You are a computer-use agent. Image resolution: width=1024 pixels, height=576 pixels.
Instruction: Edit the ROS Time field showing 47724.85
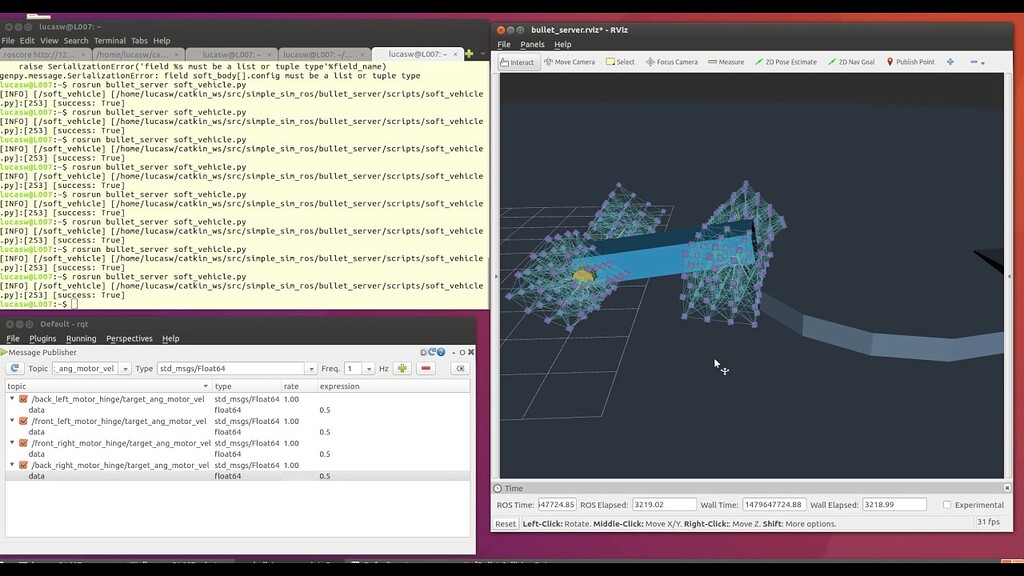click(557, 505)
